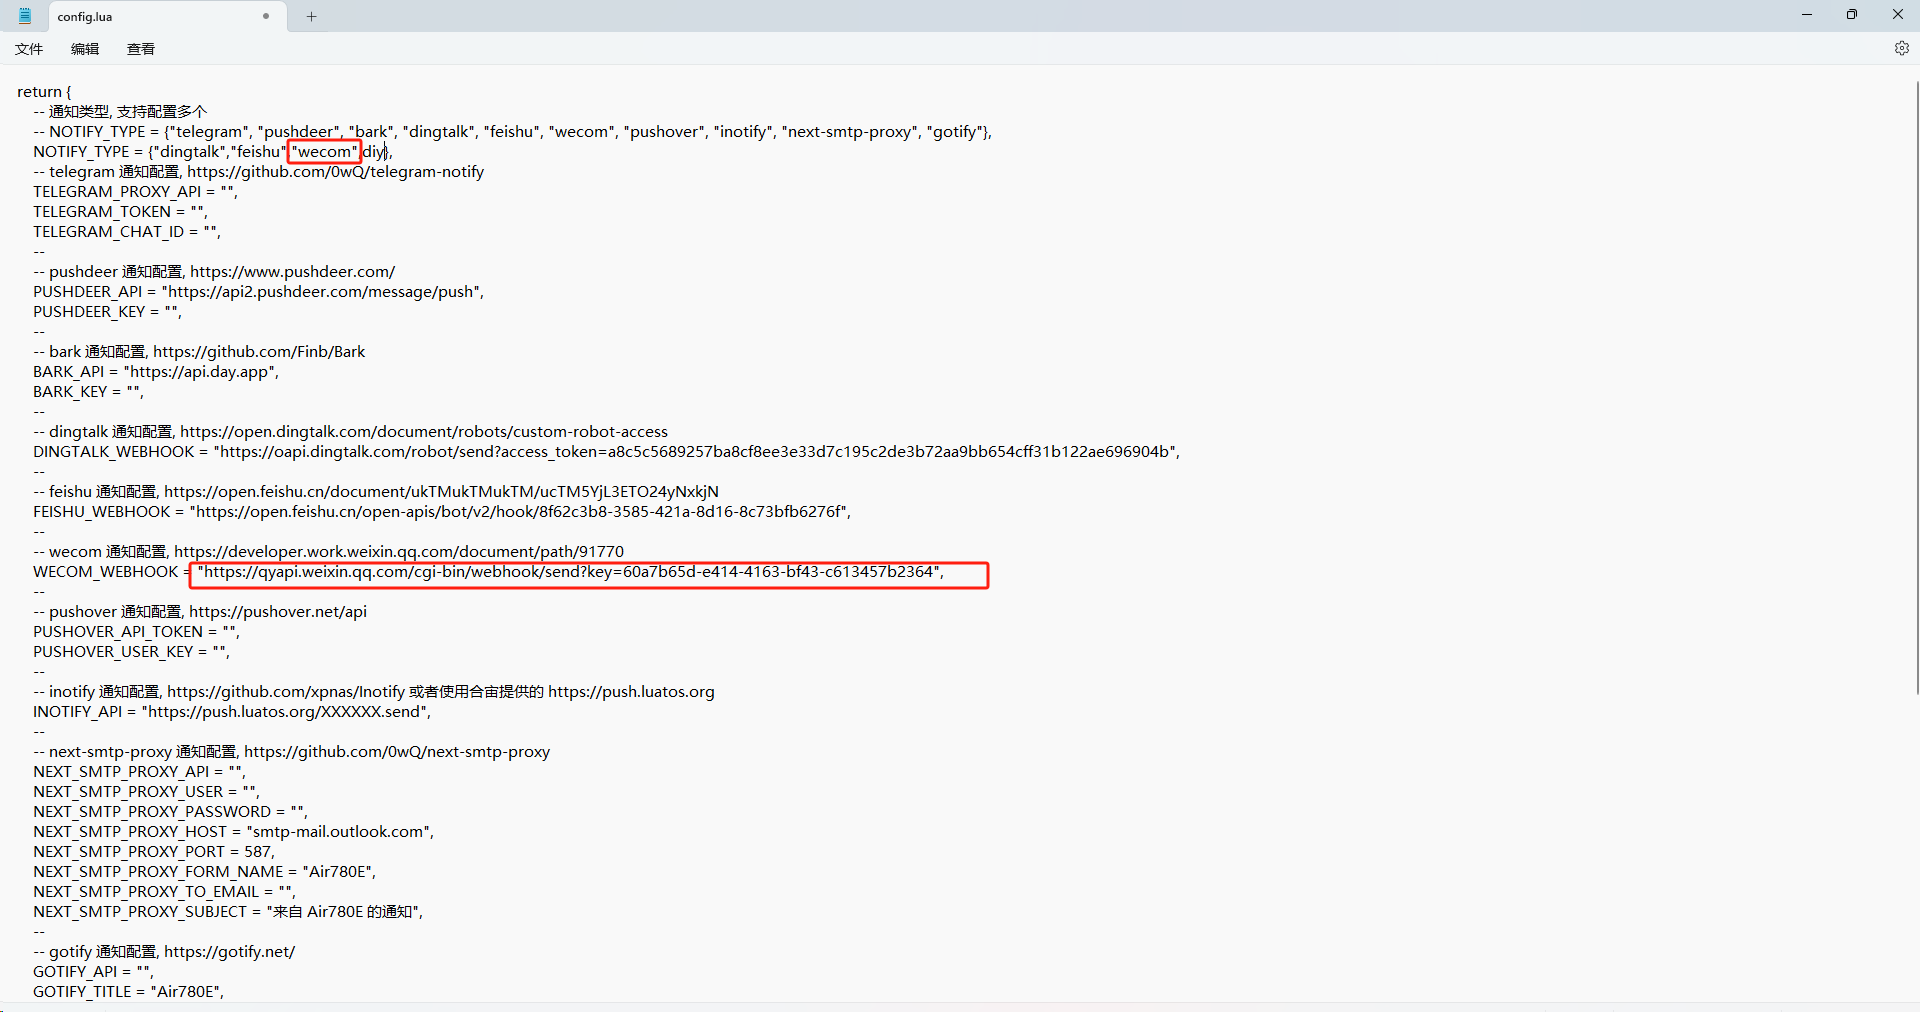The width and height of the screenshot is (1920, 1012).
Task: Click the "-- 通知类型, 支持配置多个" comment
Action: pyautogui.click(x=120, y=112)
